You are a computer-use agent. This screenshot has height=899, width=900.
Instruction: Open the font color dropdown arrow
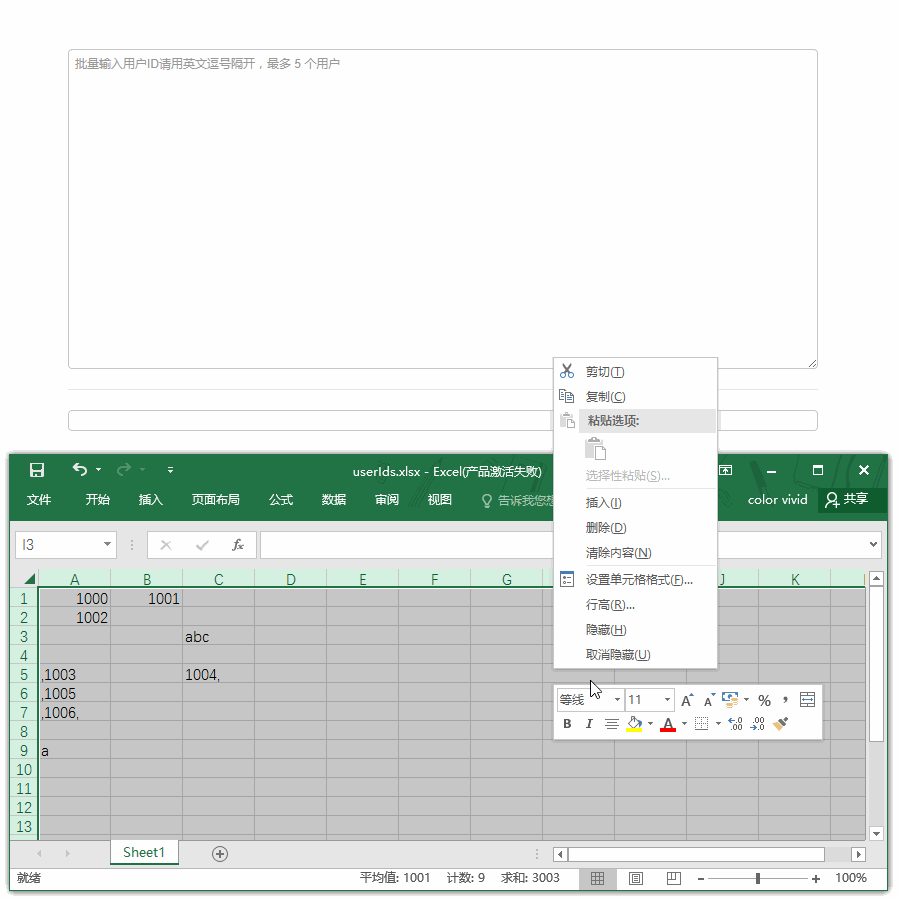pos(684,724)
